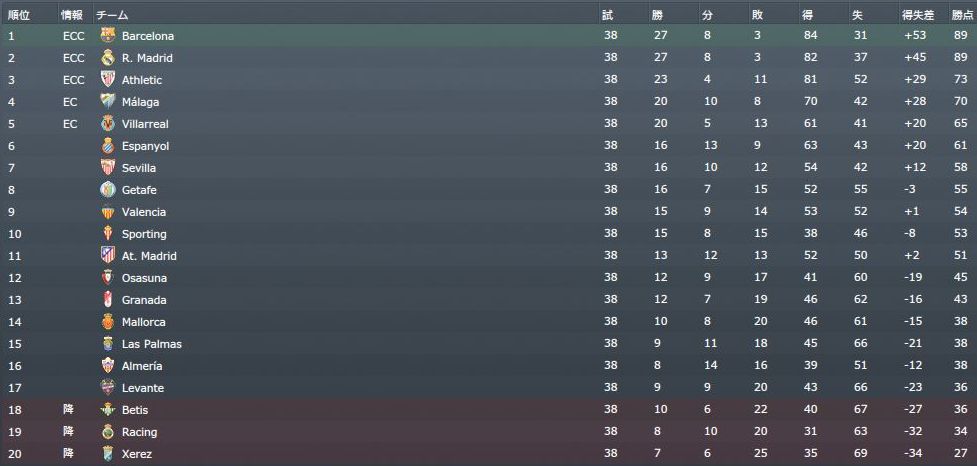Image resolution: width=977 pixels, height=466 pixels.
Task: Click the チーム column header
Action: coord(111,15)
